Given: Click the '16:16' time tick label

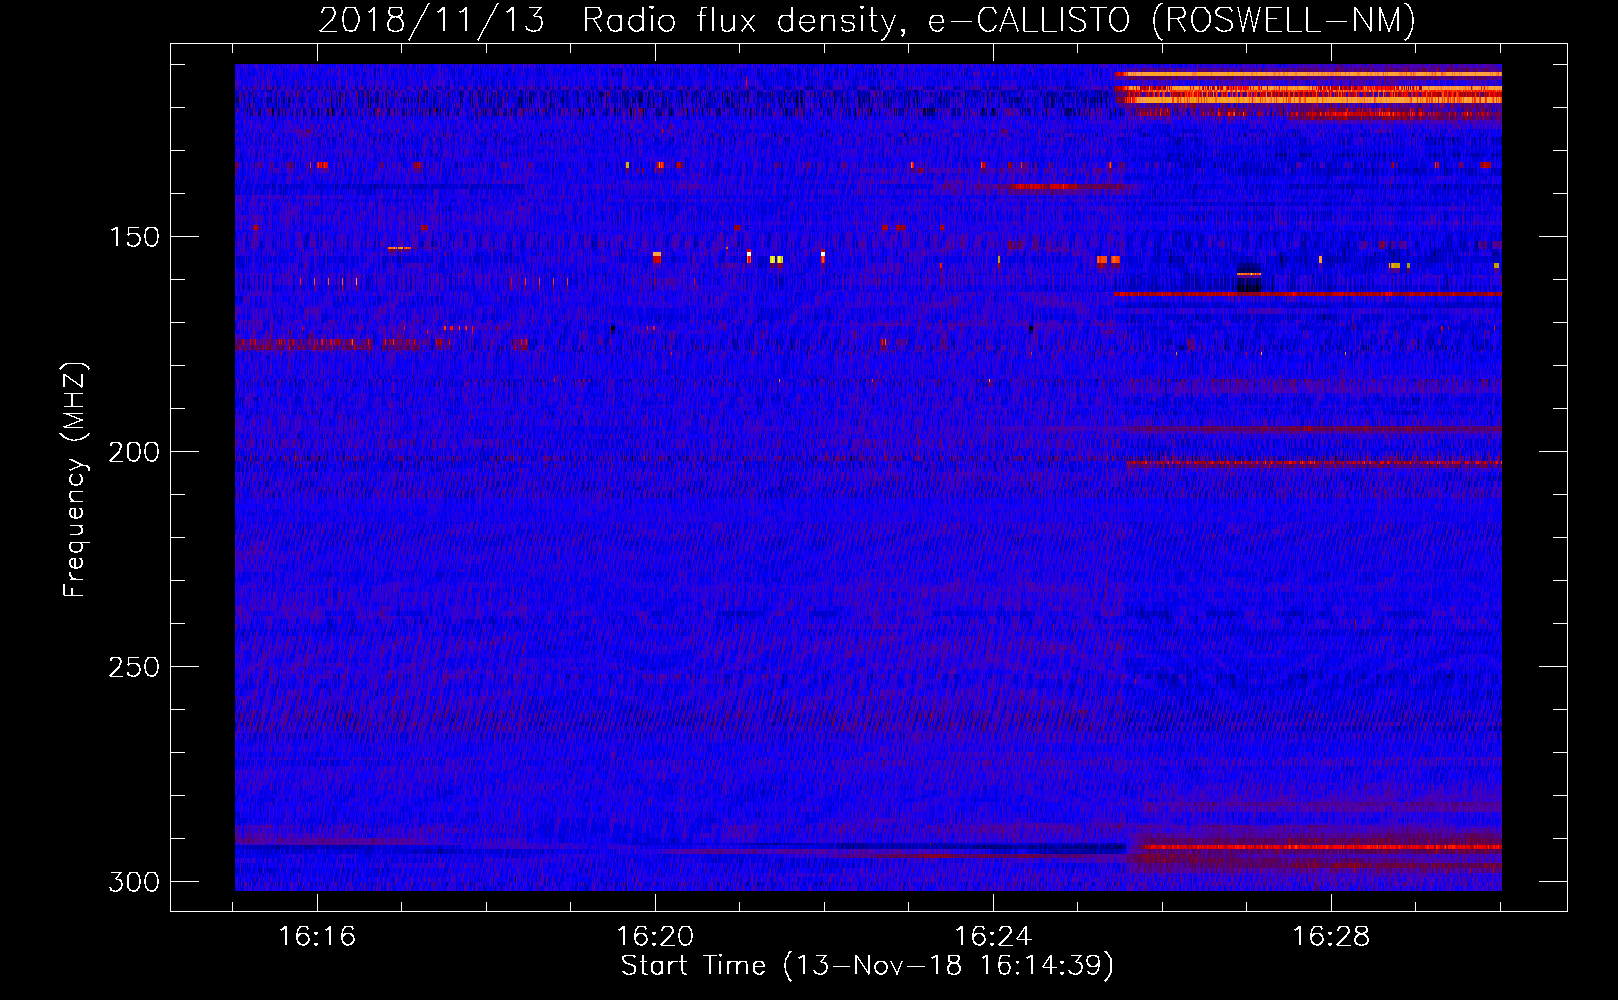Looking at the screenshot, I should coord(317,937).
